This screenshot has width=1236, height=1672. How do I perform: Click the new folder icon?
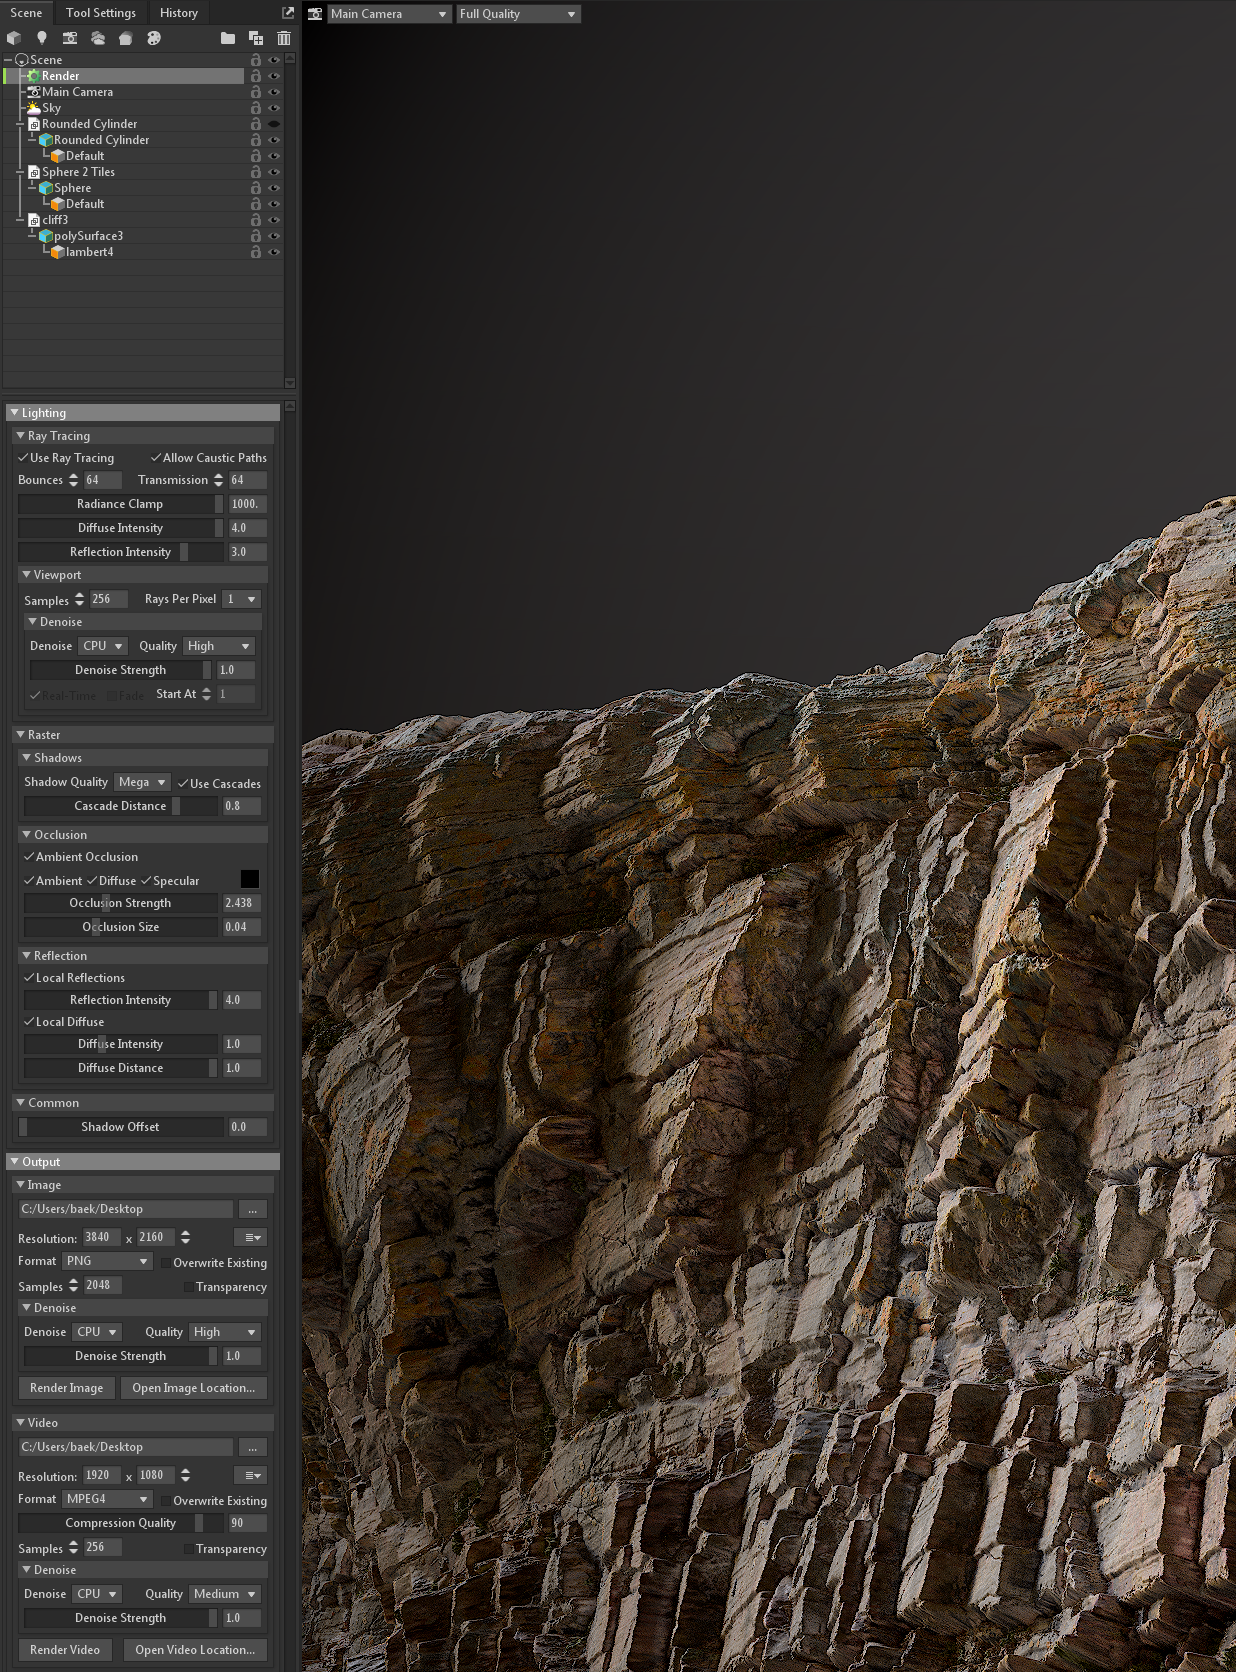(x=228, y=38)
